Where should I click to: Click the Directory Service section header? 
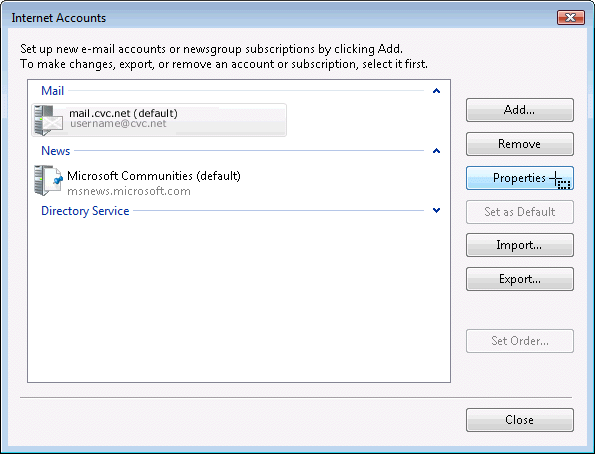tap(85, 211)
